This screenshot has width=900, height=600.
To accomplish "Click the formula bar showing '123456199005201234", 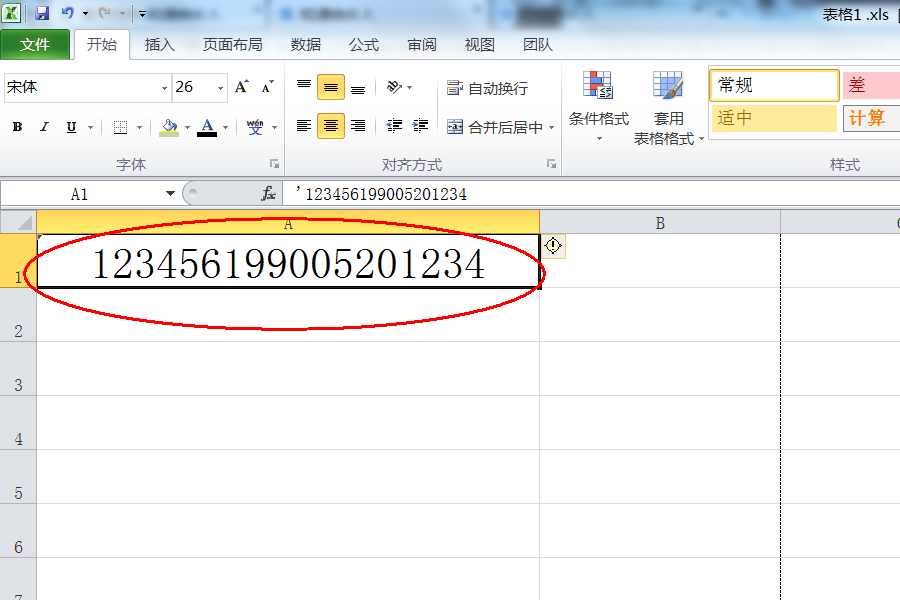I will click(x=591, y=194).
